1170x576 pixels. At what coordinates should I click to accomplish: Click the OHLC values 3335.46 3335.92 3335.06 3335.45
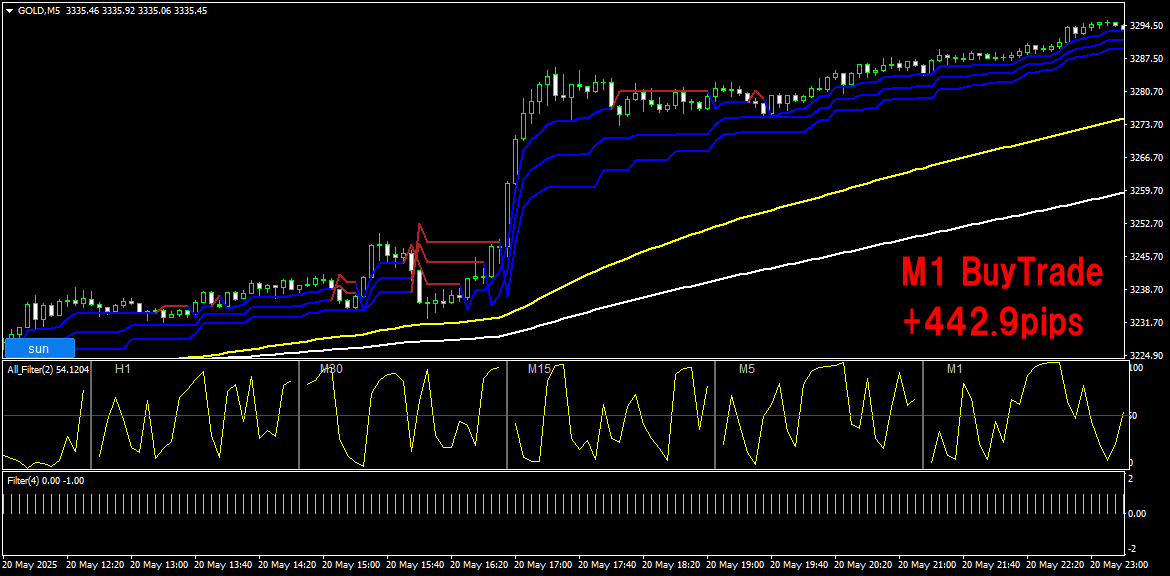click(x=137, y=10)
